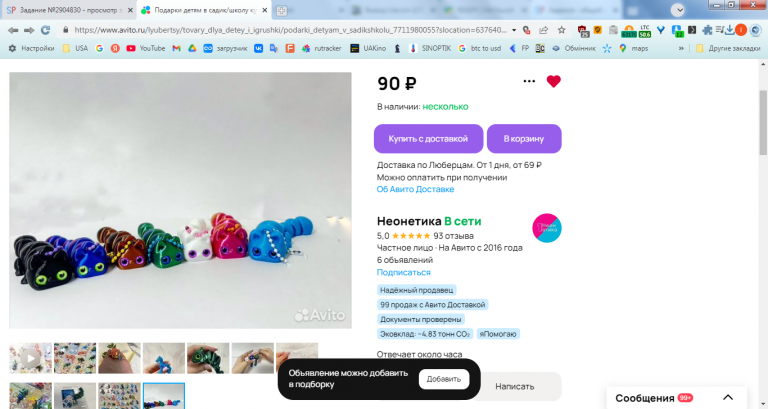
Task: Bookmark this page with star icon
Action: pos(561,30)
